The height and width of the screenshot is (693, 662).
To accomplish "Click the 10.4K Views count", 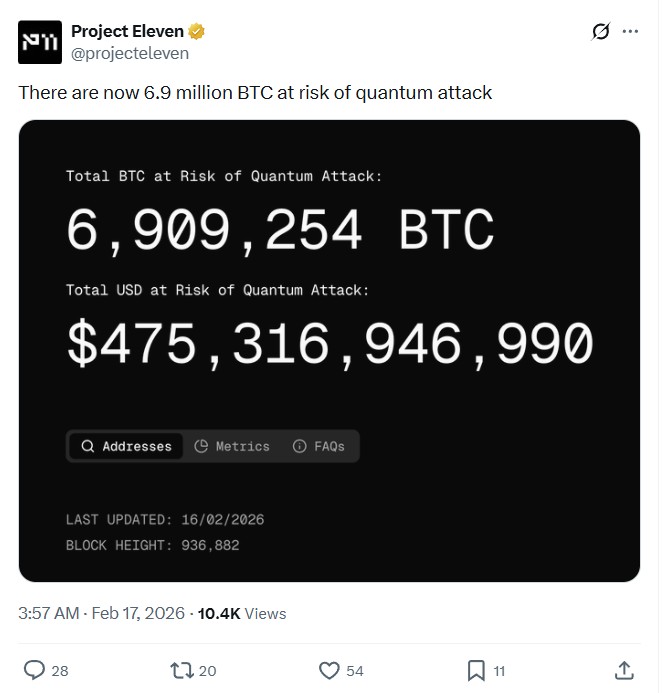I will 242,613.
